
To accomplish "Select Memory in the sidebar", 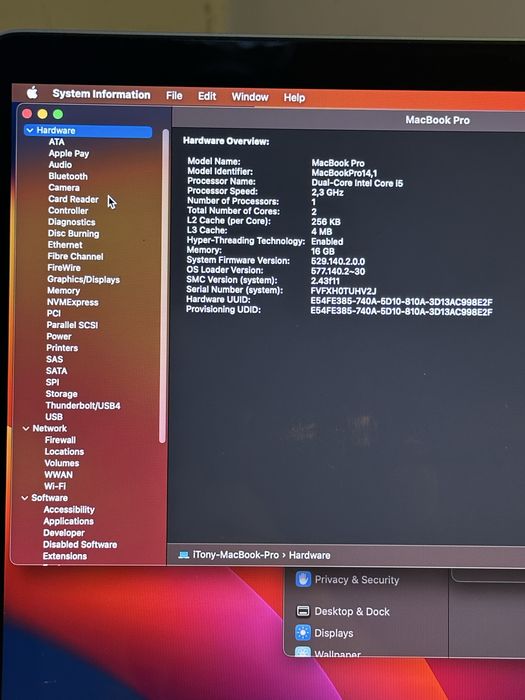I will (63, 291).
